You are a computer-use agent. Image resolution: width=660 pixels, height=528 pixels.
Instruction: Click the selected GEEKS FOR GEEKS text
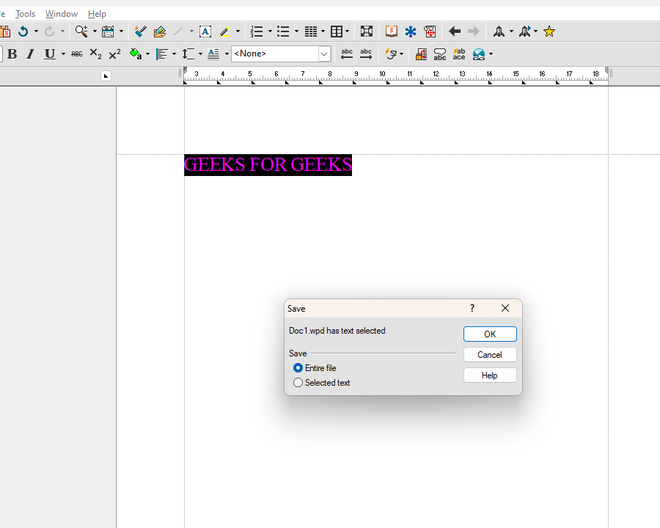tap(268, 165)
